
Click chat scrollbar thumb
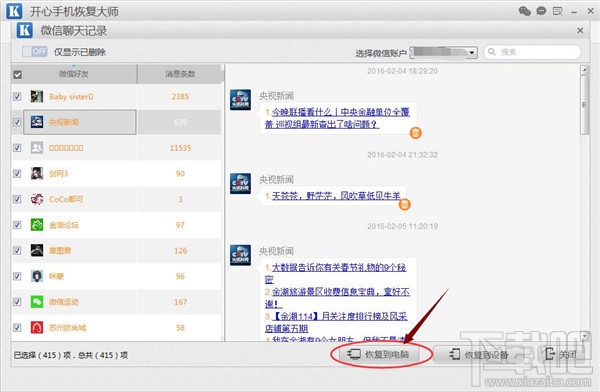[584, 105]
